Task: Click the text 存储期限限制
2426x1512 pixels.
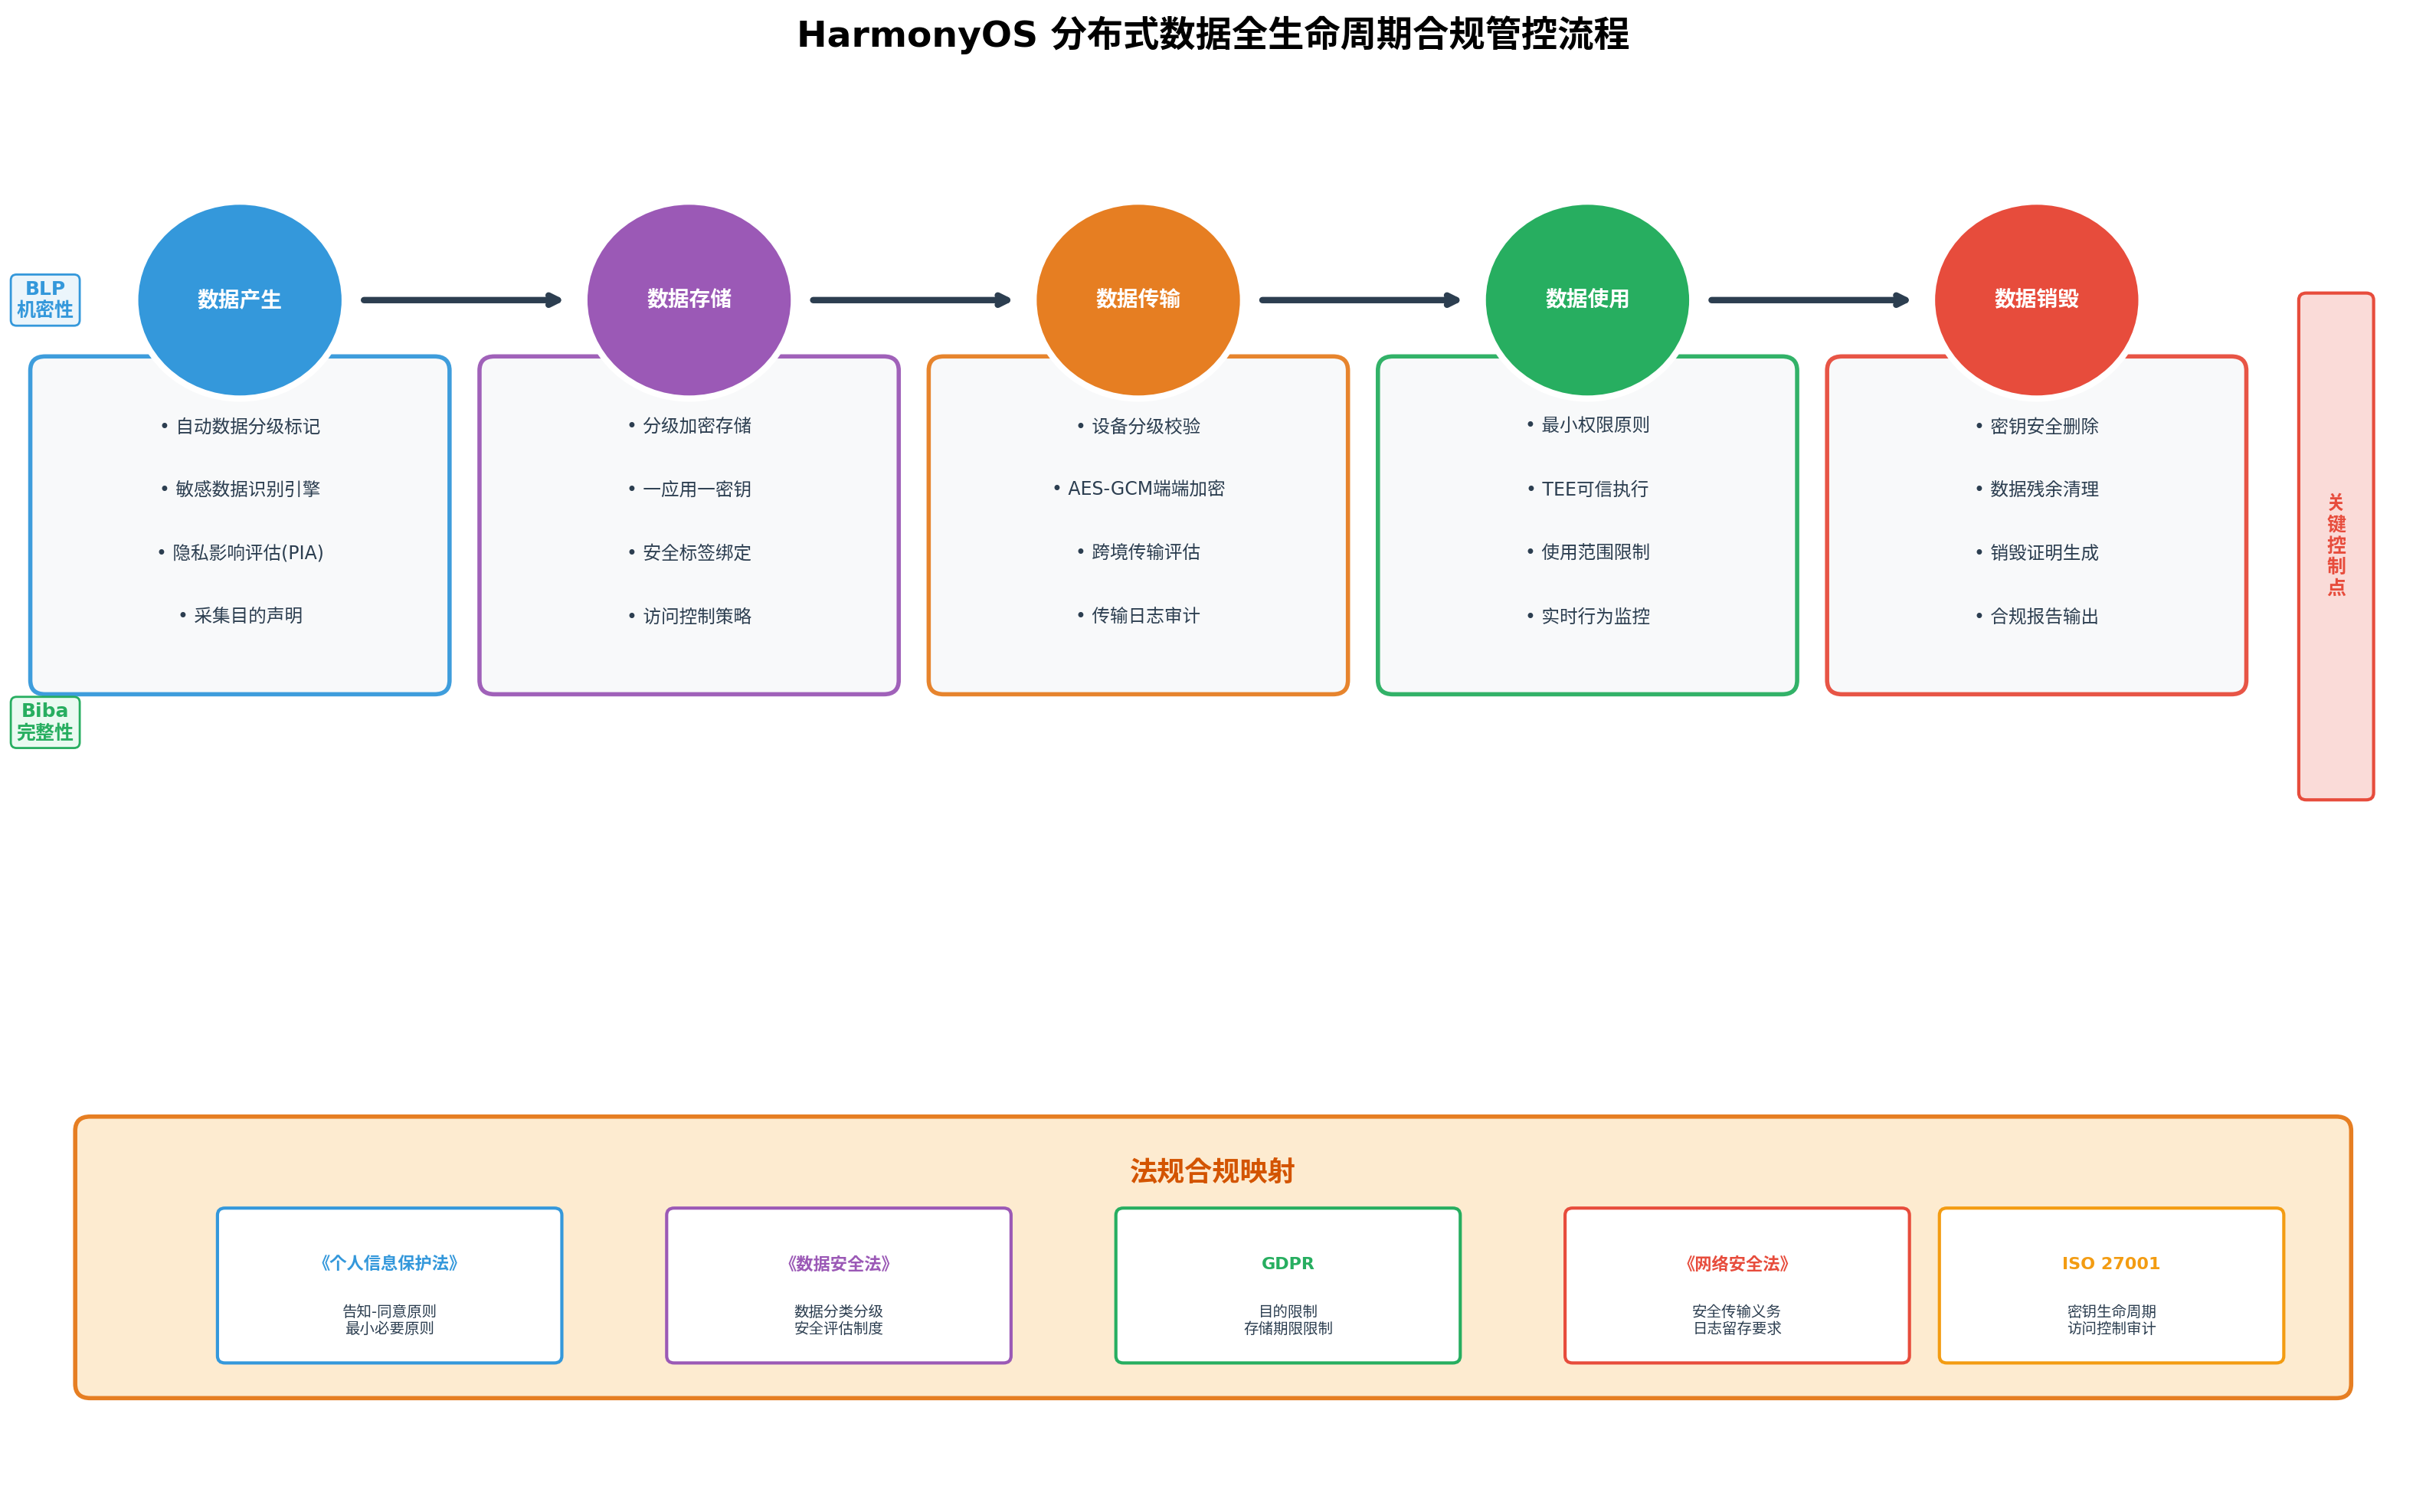Action: (1288, 1328)
